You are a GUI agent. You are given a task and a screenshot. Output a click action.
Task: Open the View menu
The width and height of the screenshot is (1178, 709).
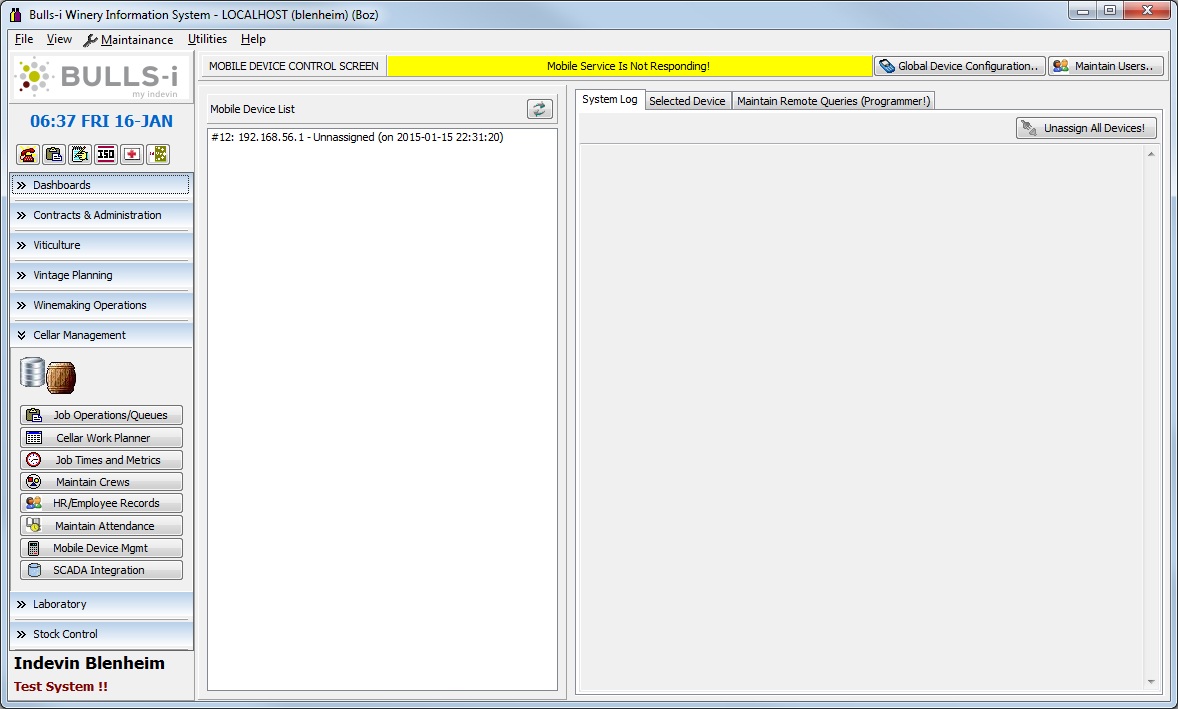tap(59, 39)
